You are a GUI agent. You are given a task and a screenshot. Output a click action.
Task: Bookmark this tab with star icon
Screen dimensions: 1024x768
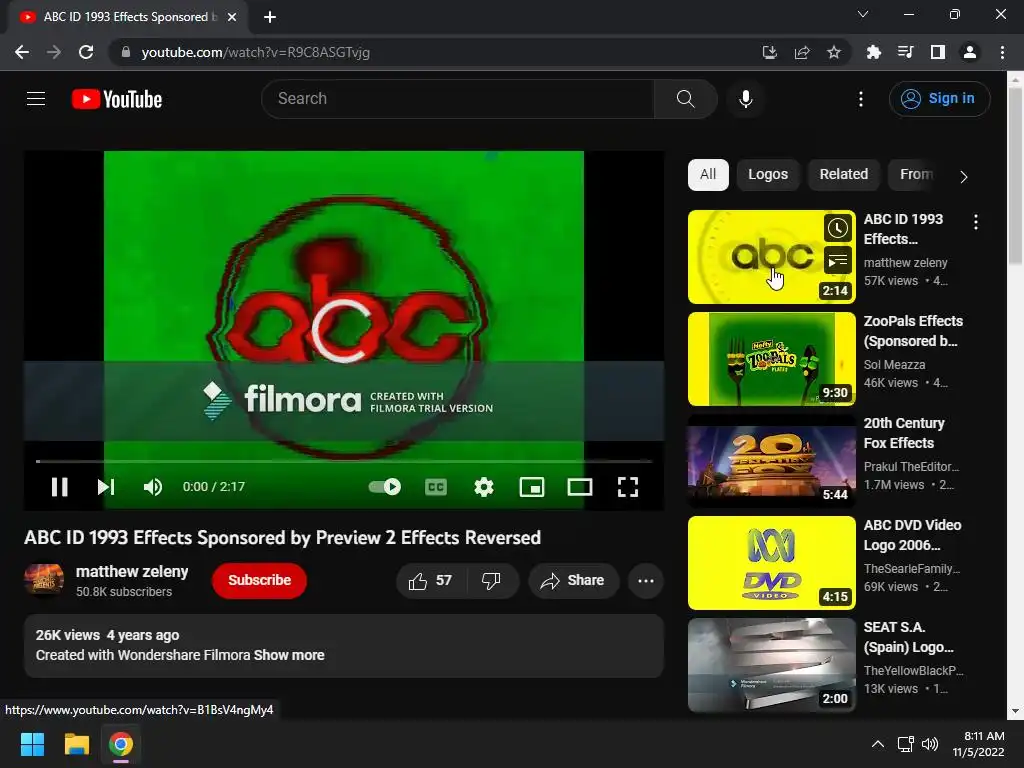(833, 52)
